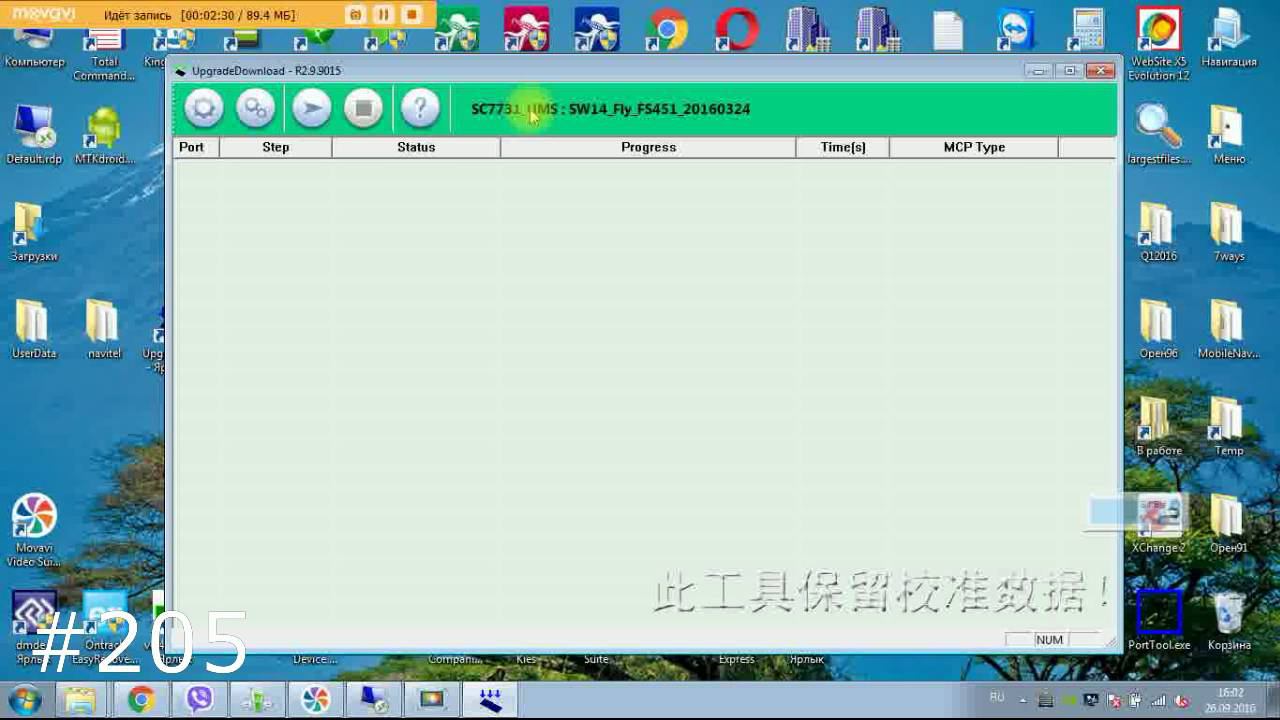Open Movavi from the taskbar
Image resolution: width=1280 pixels, height=720 pixels.
[x=315, y=700]
